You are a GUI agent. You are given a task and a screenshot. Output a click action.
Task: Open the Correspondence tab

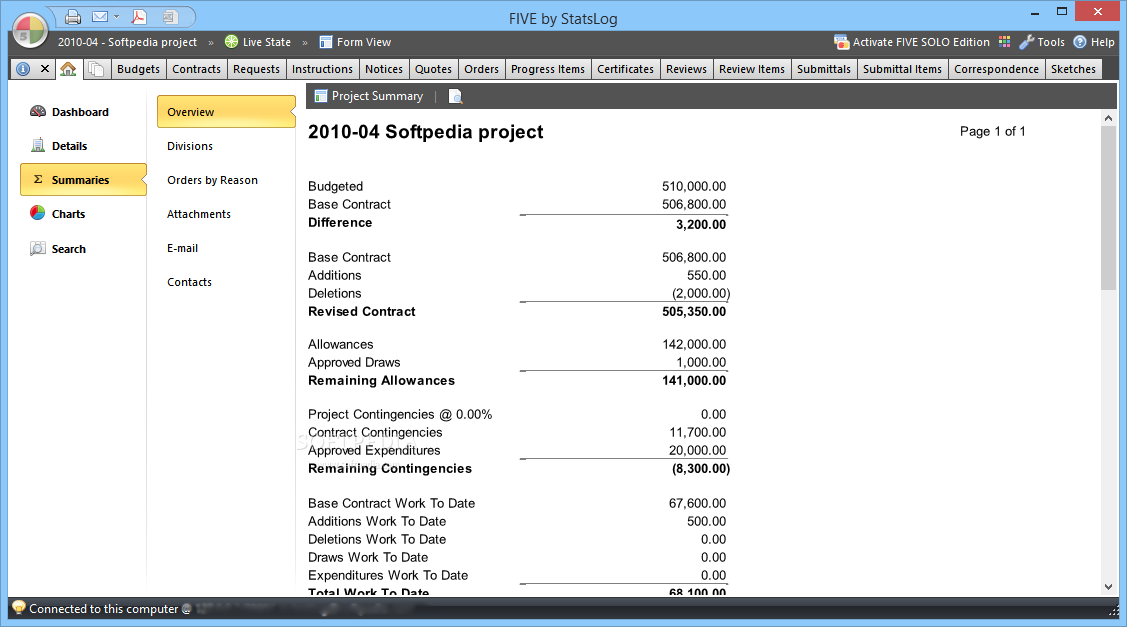pos(996,69)
